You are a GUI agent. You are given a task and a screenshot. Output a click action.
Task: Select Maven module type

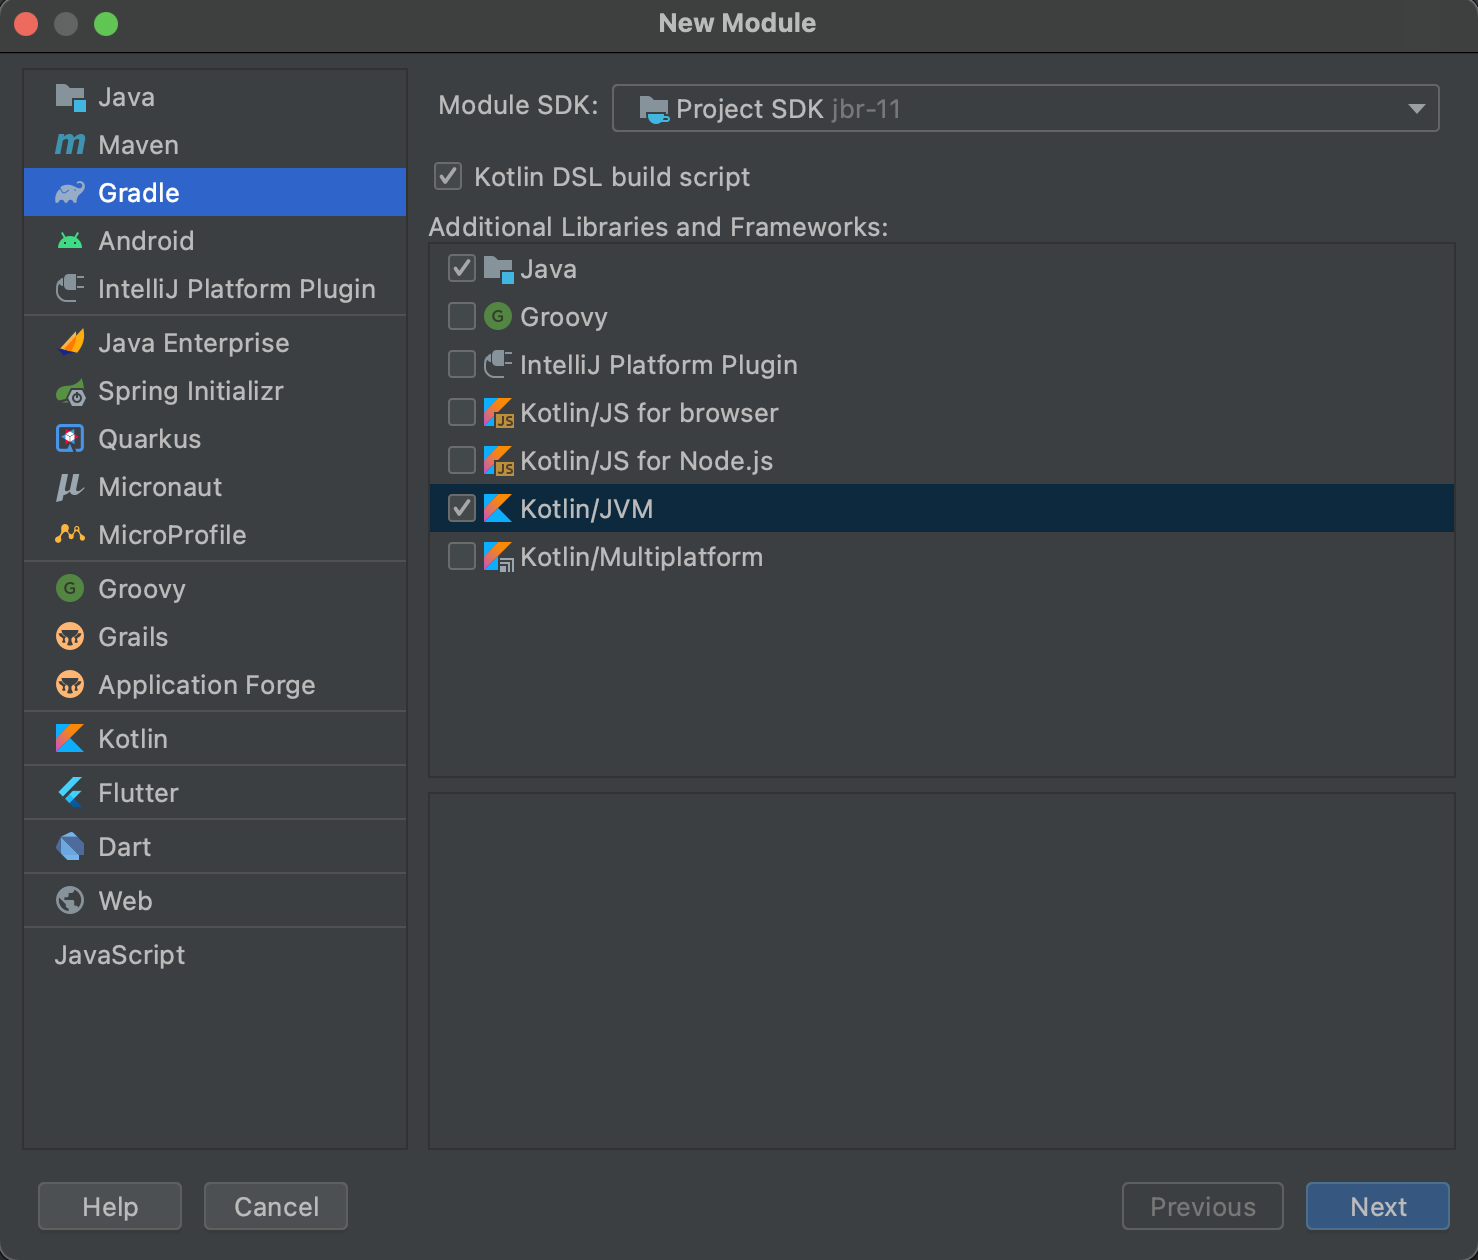point(215,145)
